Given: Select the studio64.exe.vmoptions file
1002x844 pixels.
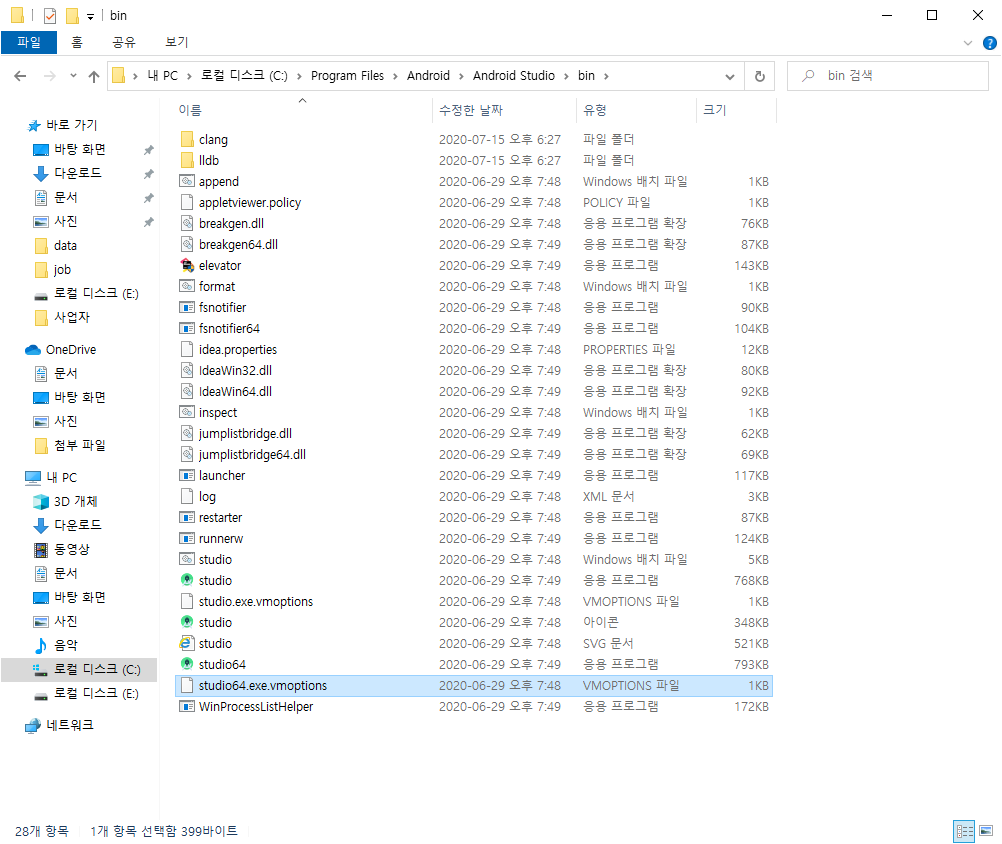Looking at the screenshot, I should pyautogui.click(x=474, y=686).
